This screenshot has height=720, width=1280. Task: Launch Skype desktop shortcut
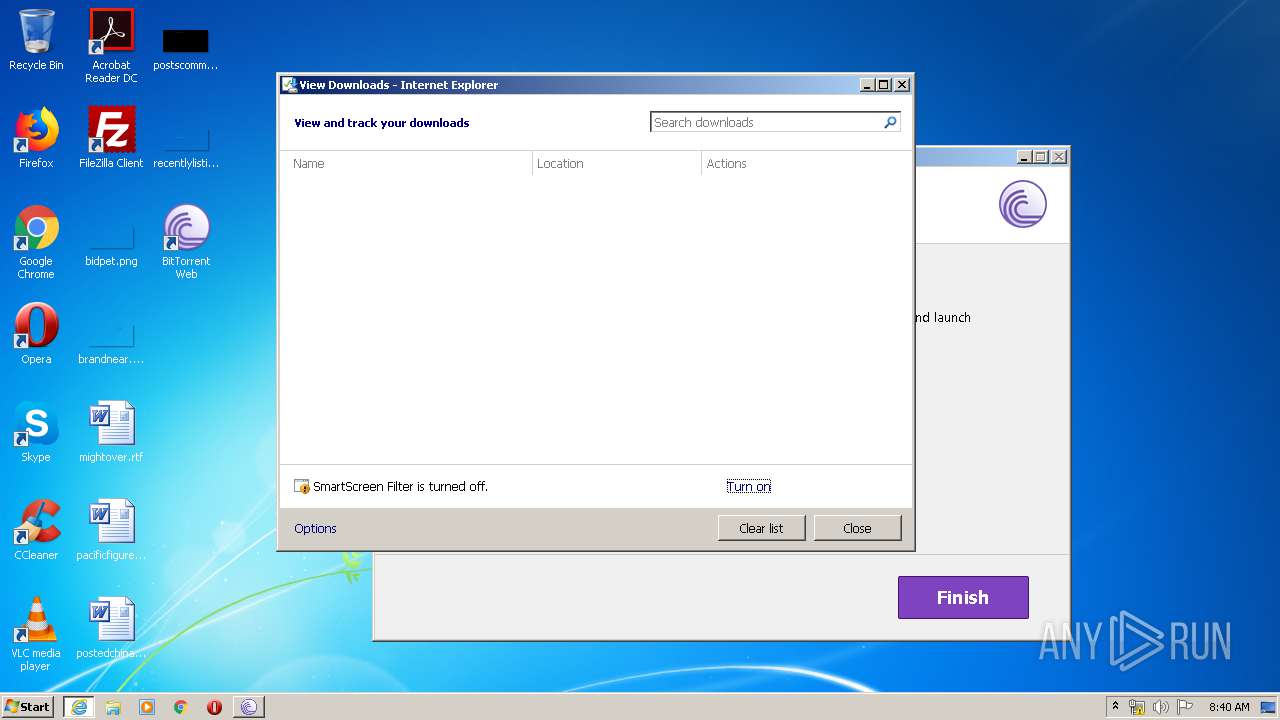point(36,432)
